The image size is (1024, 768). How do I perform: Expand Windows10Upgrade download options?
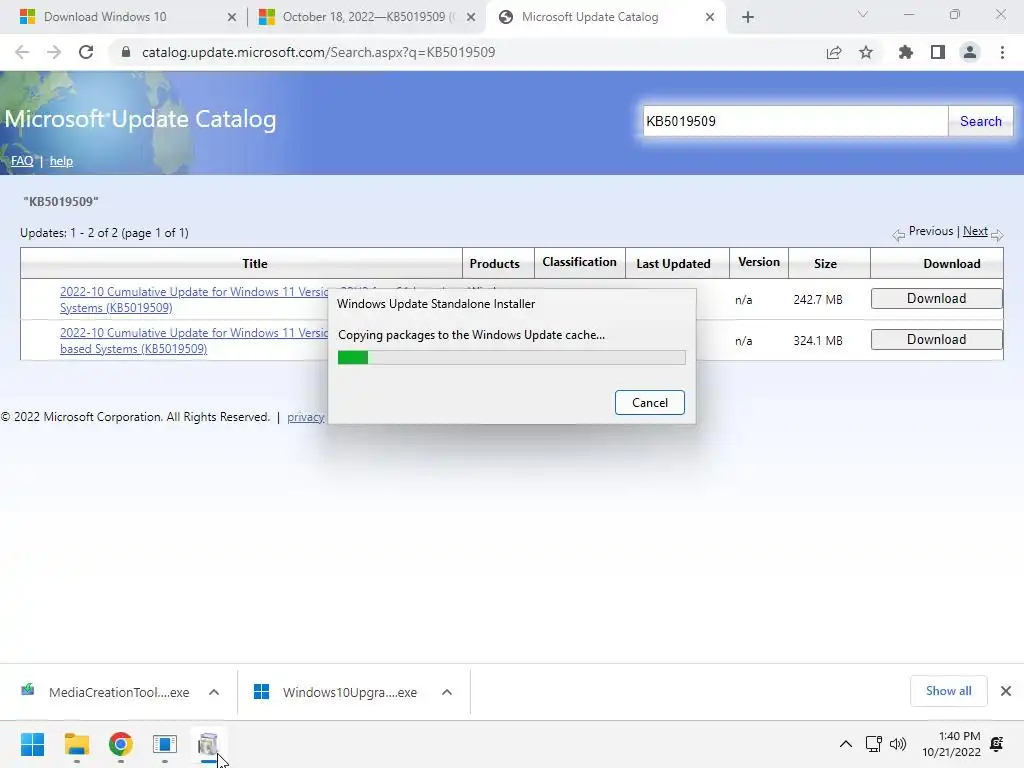447,692
